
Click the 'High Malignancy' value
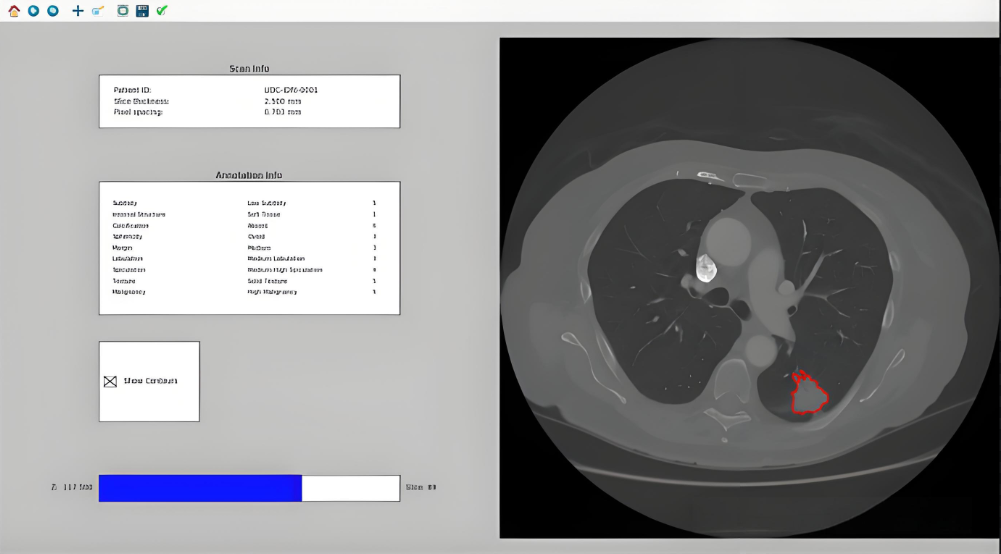coord(272,292)
